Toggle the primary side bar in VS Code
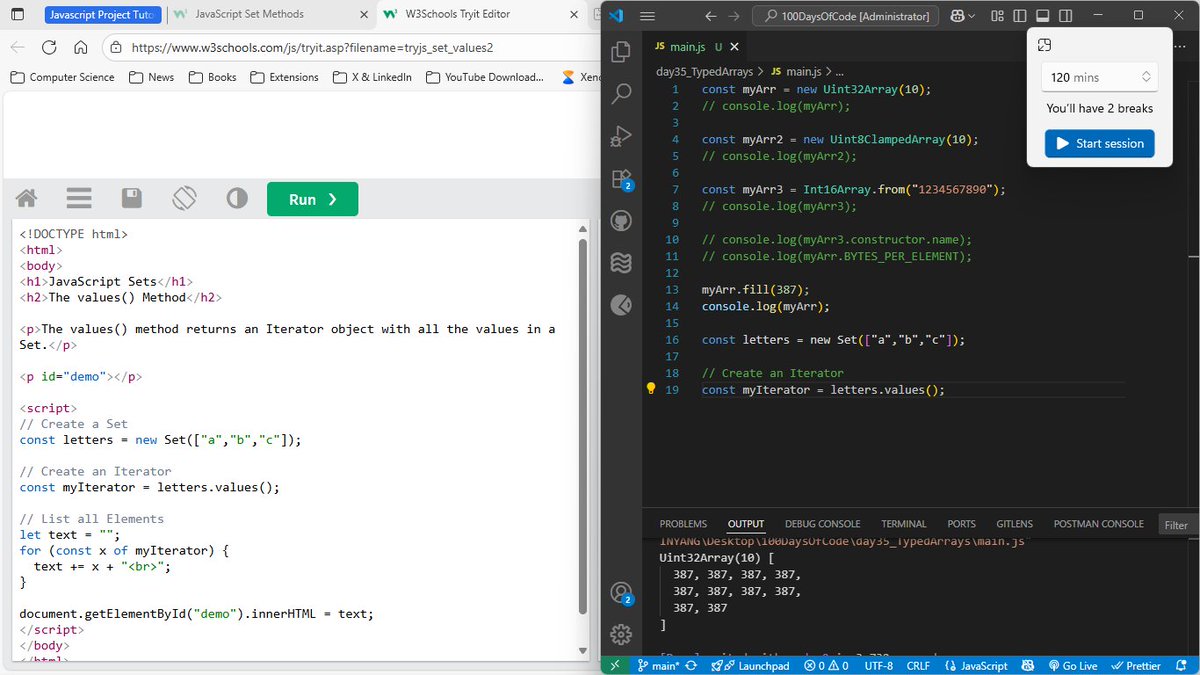Viewport: 1200px width, 675px height. [x=1020, y=16]
